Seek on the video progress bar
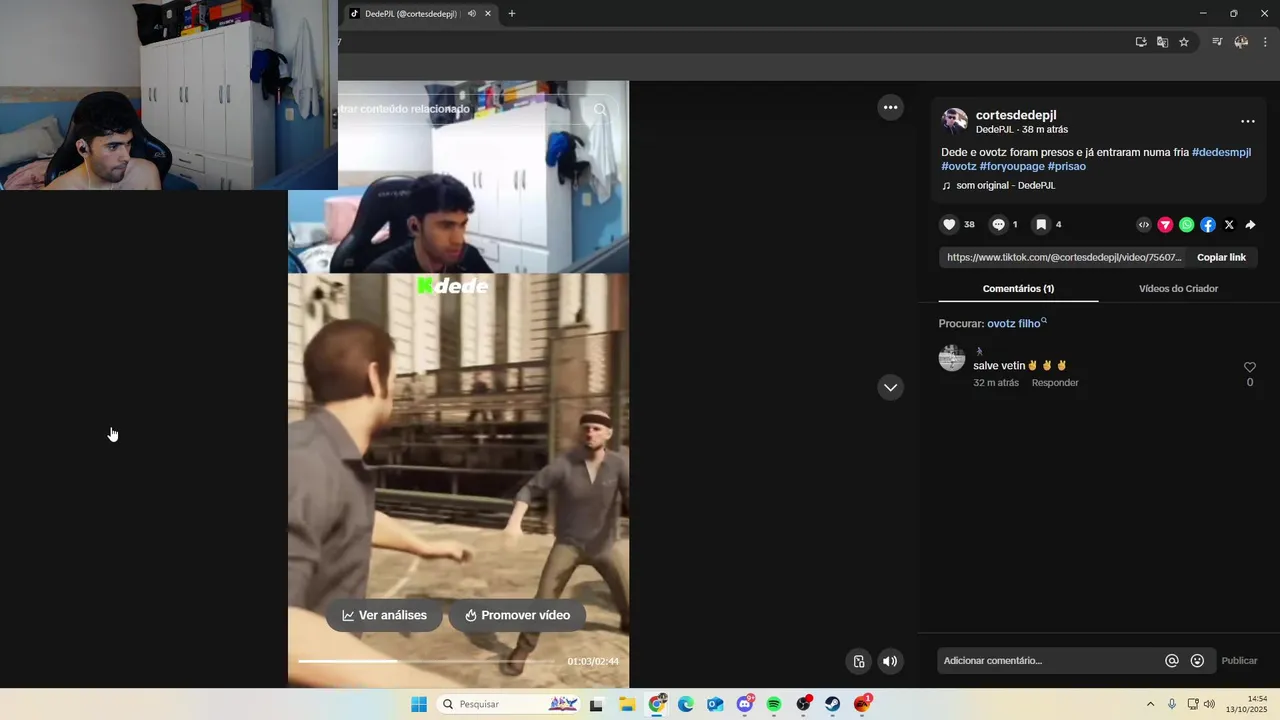Viewport: 1280px width, 720px height. click(427, 661)
